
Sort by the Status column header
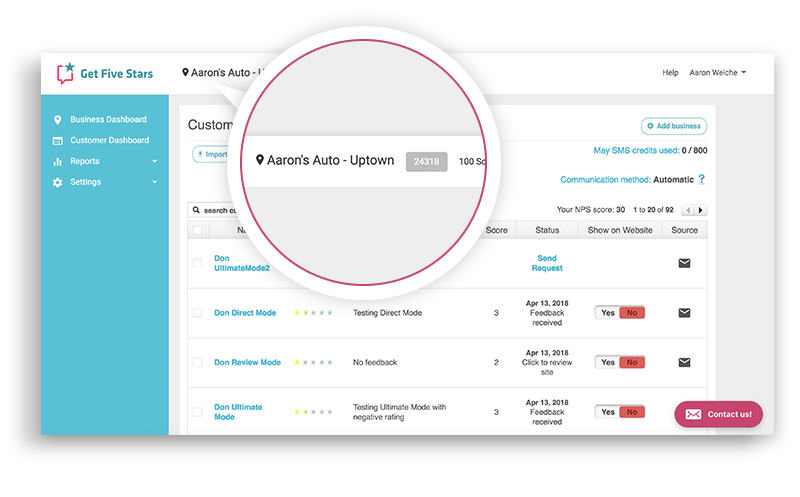547,230
